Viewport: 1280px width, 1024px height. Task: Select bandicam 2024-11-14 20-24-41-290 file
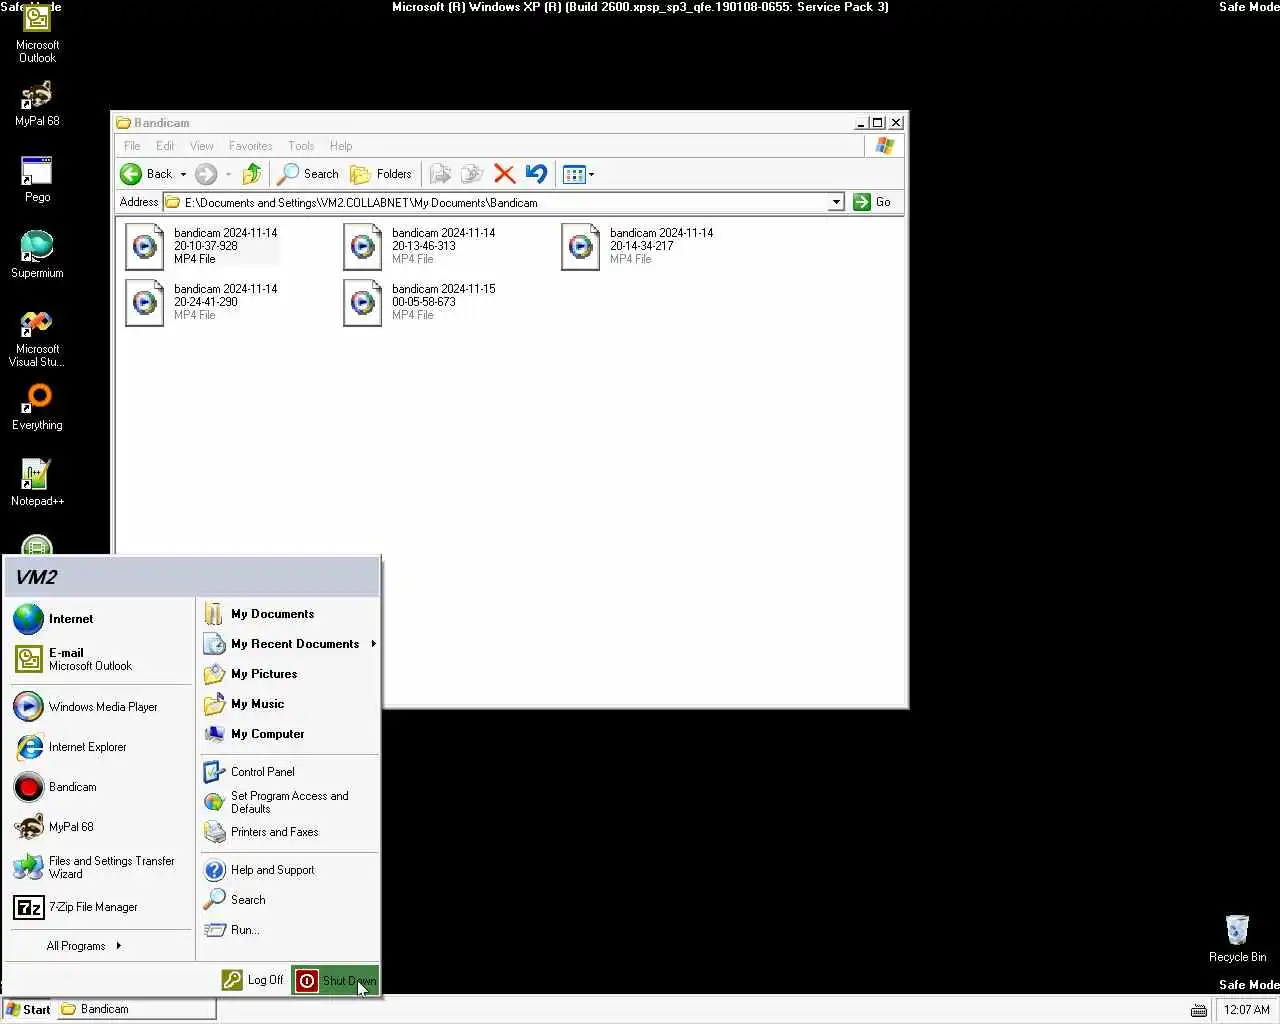(x=202, y=302)
